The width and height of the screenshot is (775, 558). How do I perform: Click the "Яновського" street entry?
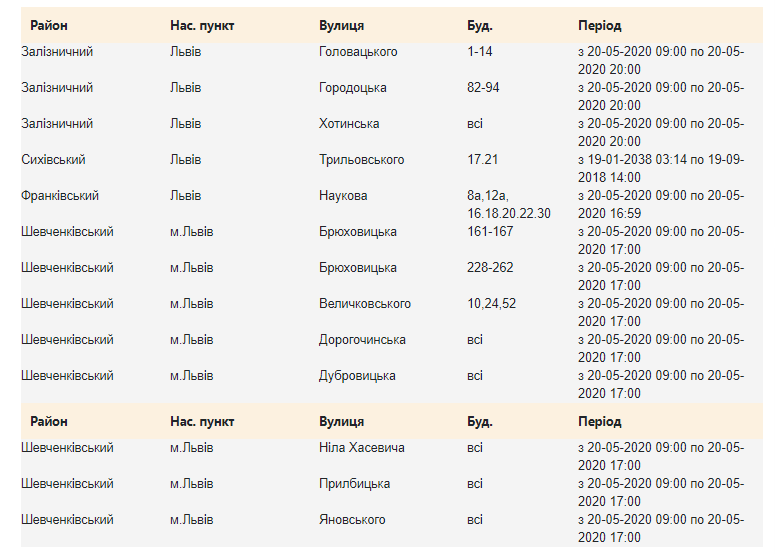click(x=352, y=520)
